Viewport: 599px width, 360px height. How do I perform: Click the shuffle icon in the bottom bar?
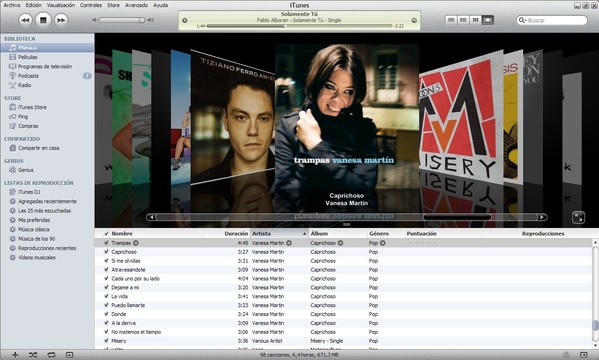(x=33, y=355)
